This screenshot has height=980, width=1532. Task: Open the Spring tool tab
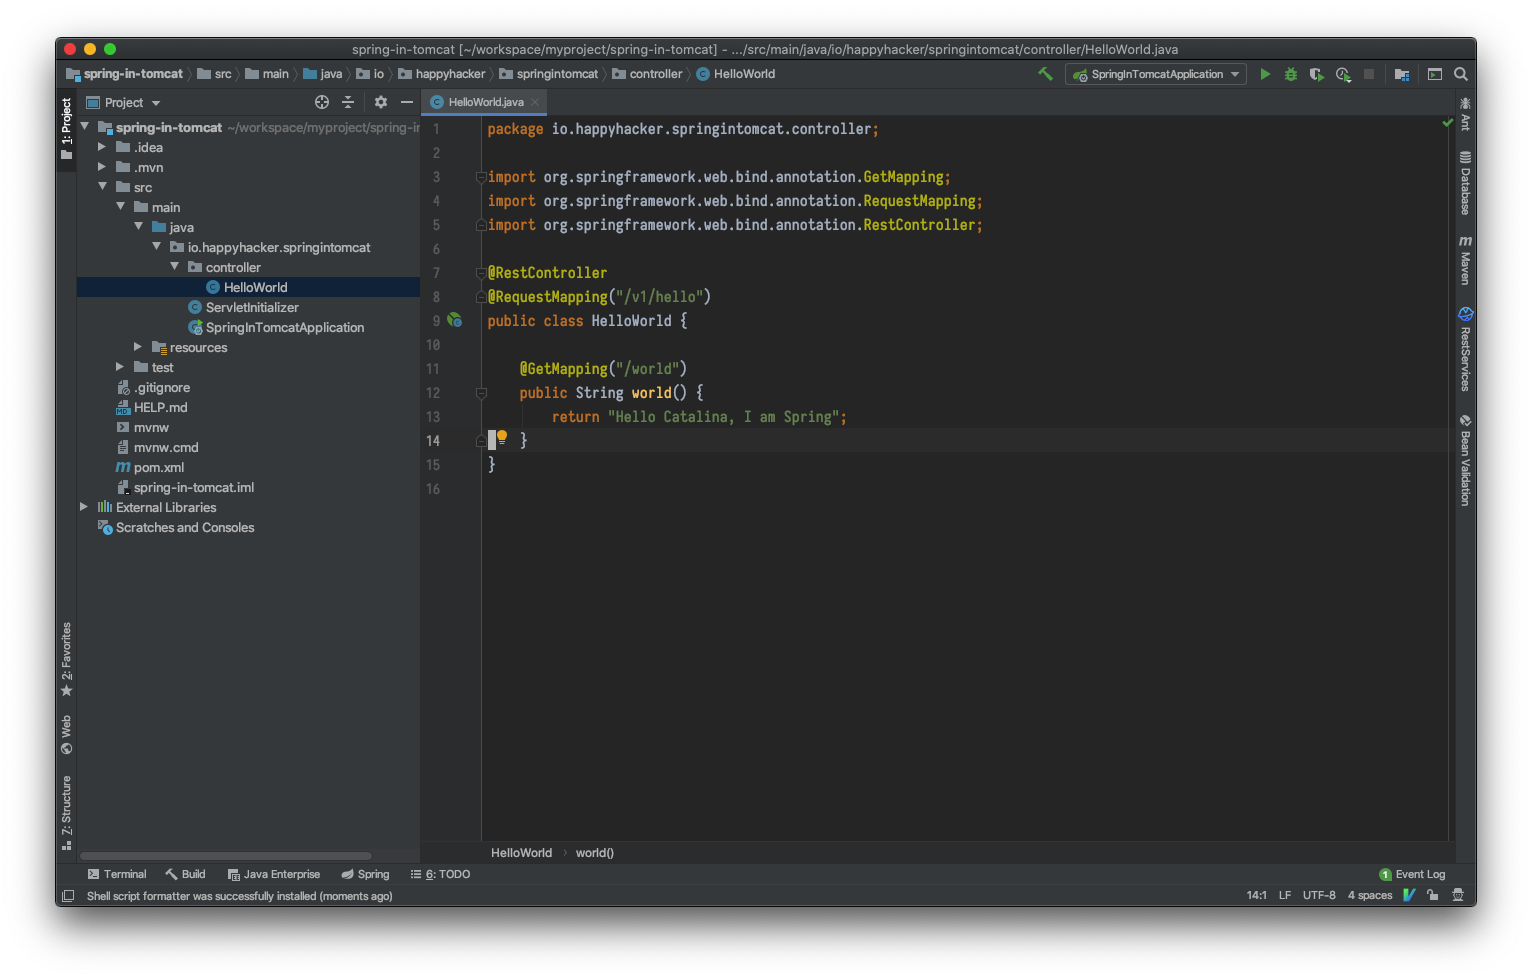click(x=365, y=874)
